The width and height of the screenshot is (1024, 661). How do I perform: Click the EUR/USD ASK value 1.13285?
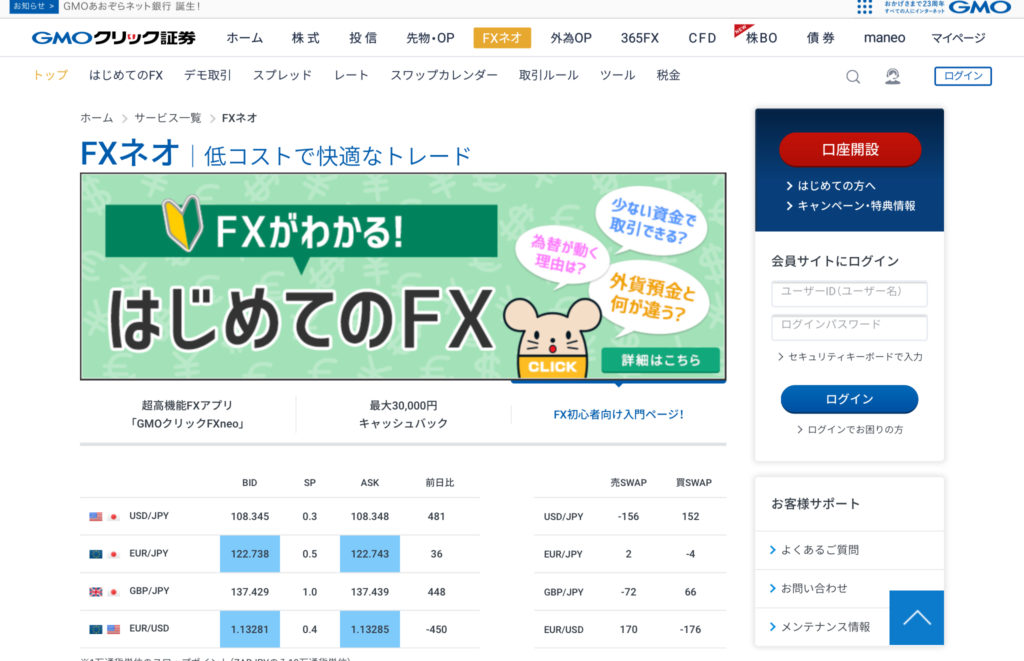coord(370,630)
